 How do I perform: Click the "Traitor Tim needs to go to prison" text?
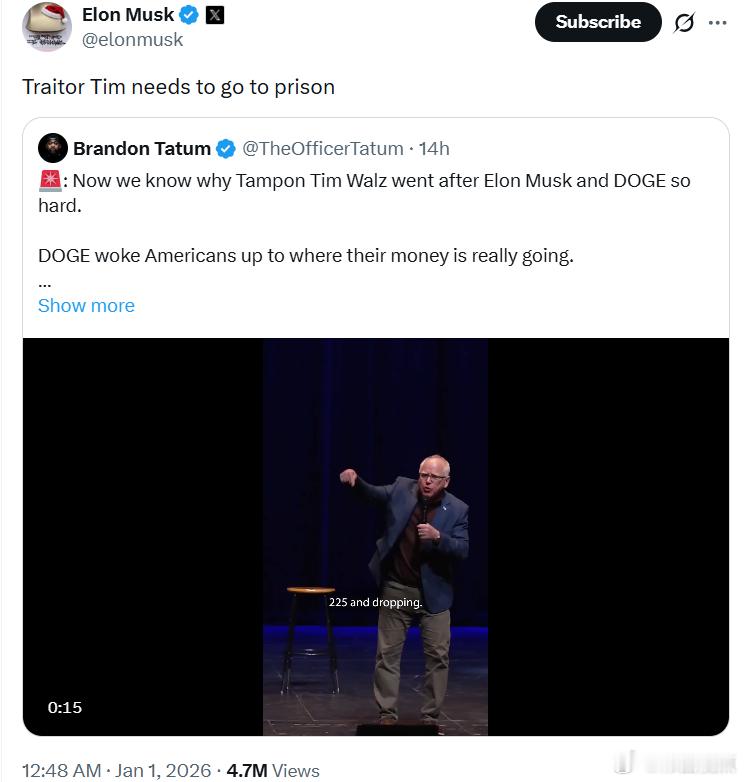[178, 87]
